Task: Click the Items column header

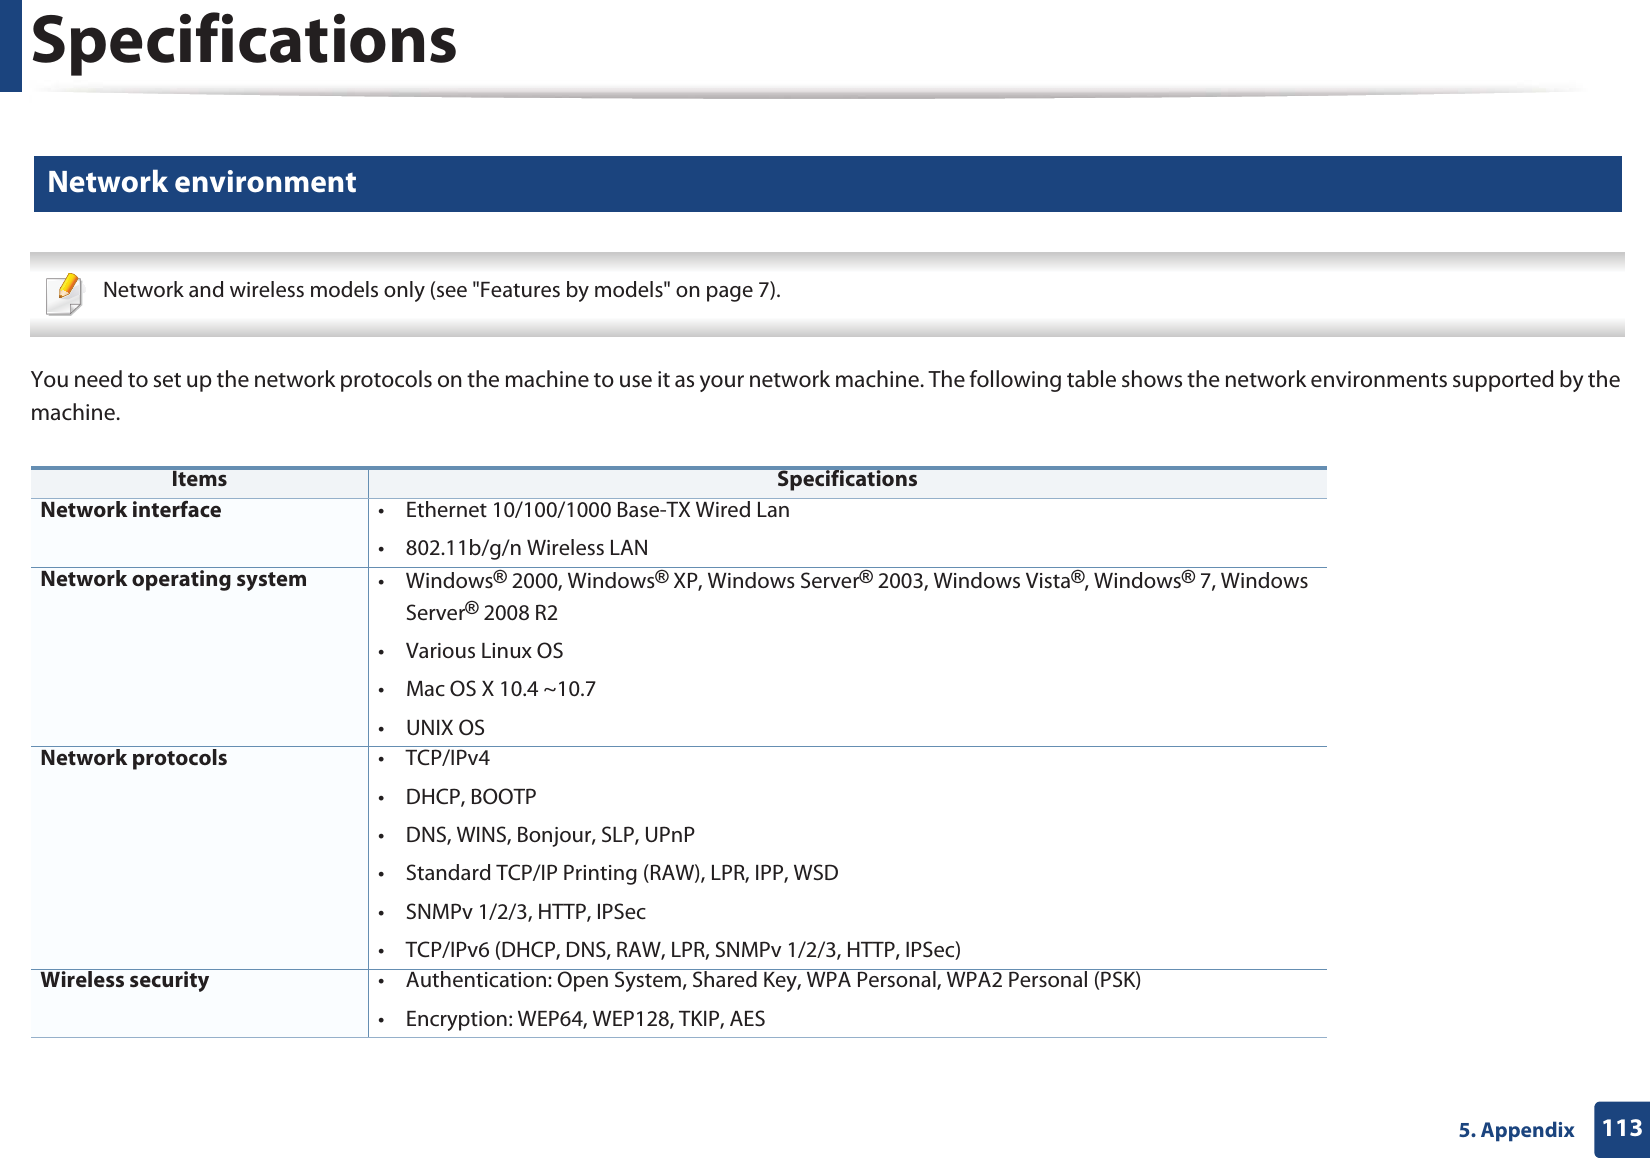Action: 198,478
